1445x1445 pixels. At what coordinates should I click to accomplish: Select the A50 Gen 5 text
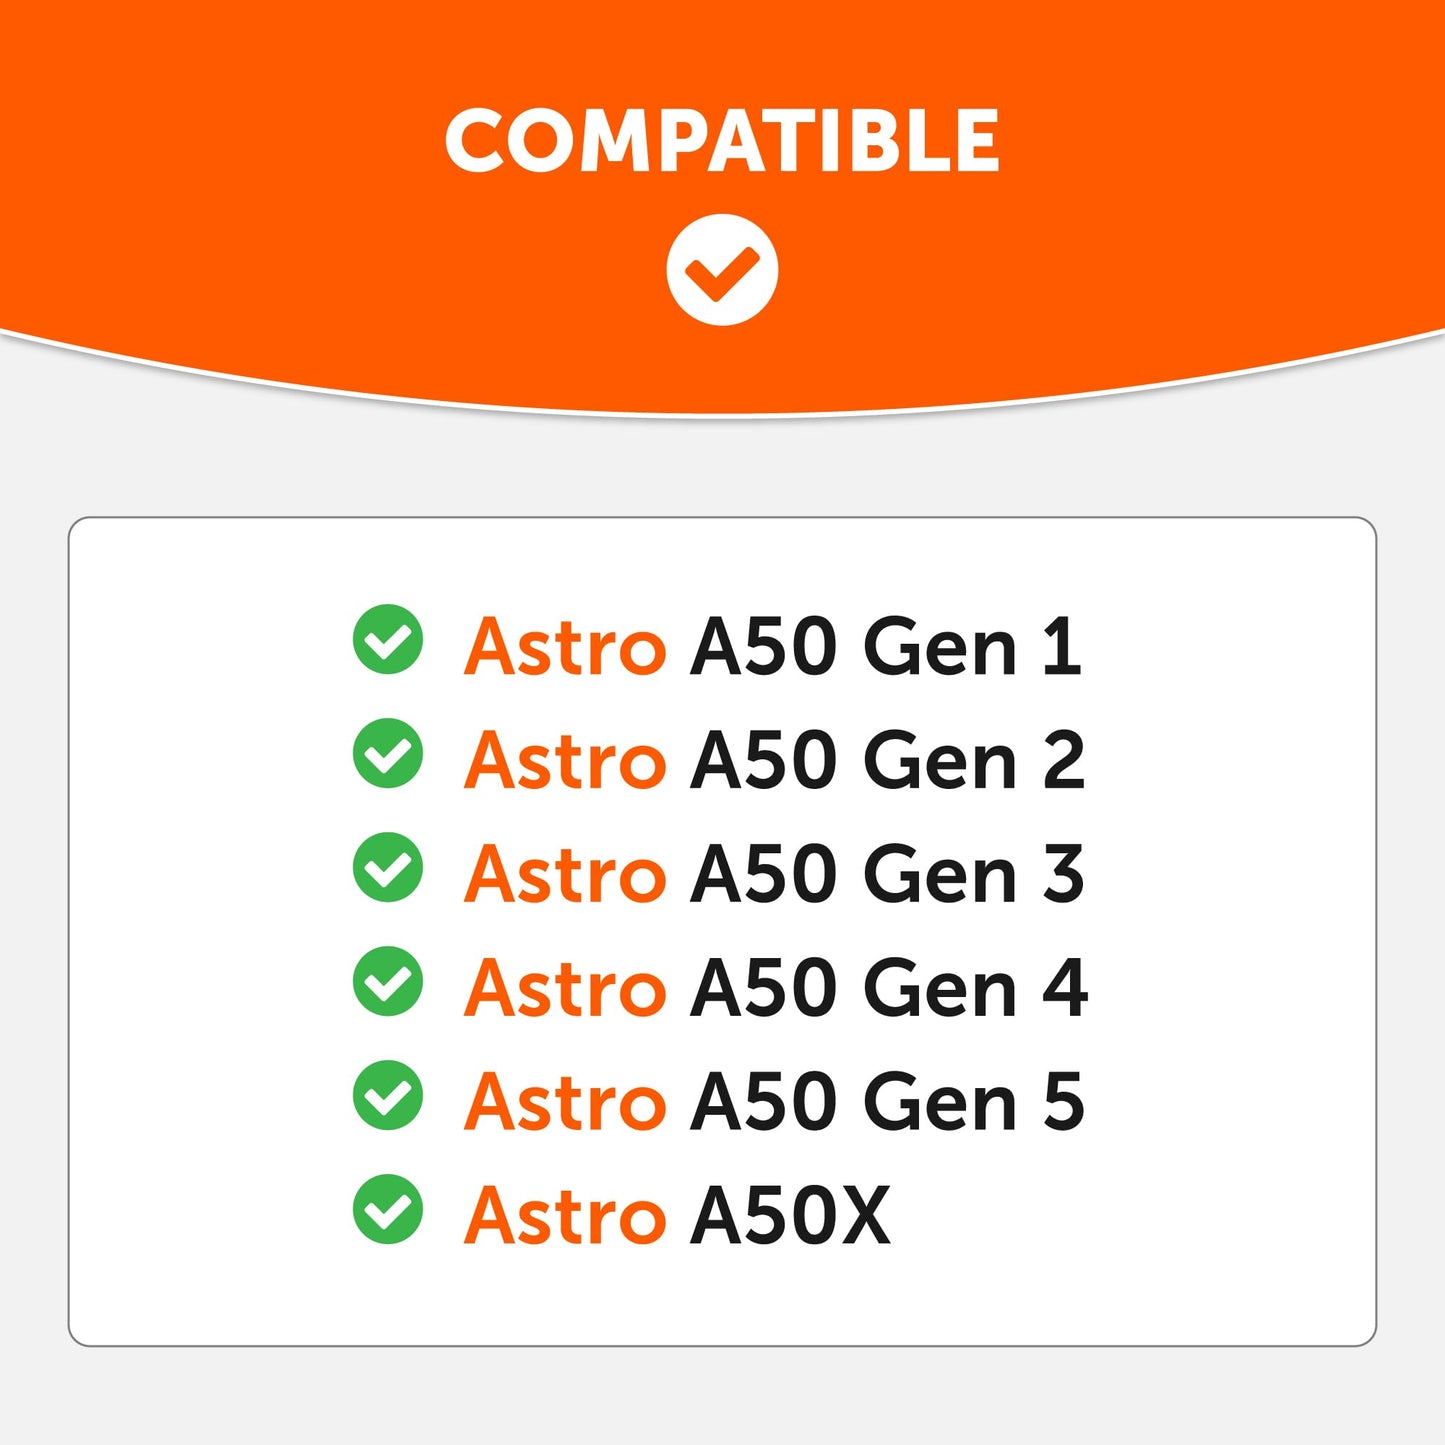(x=888, y=1103)
